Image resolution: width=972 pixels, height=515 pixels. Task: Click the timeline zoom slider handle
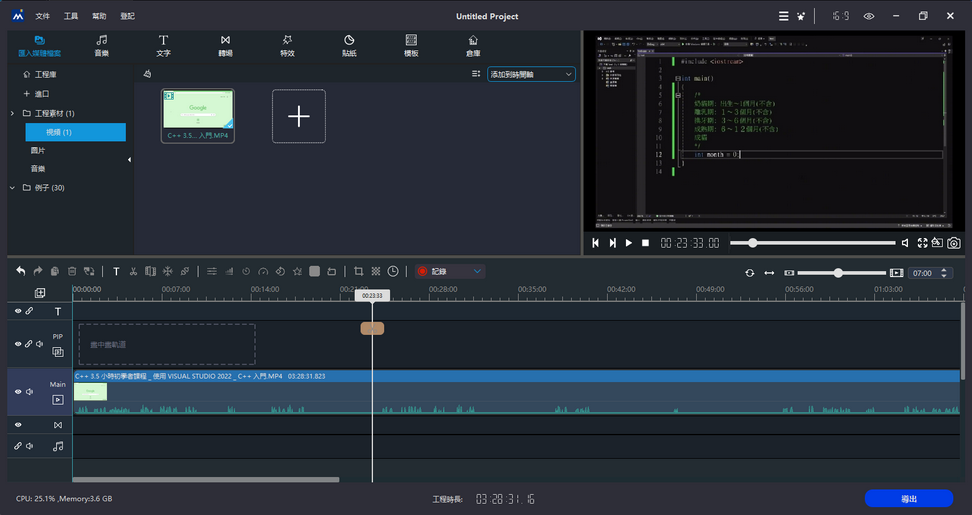(838, 273)
